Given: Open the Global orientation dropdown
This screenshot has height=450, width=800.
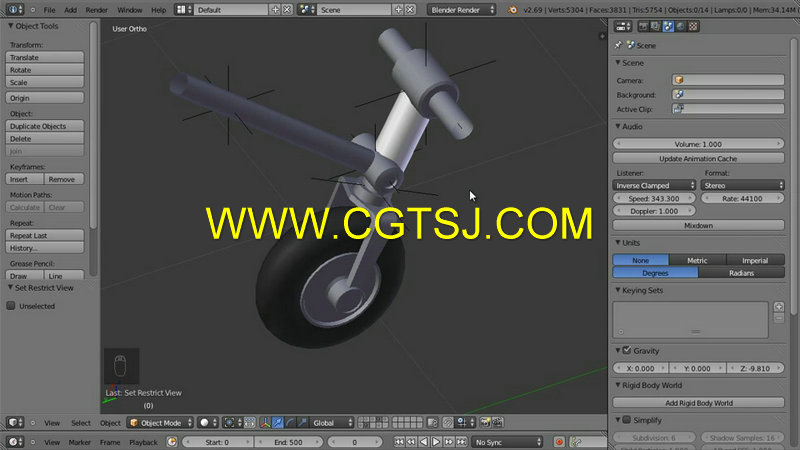Looking at the screenshot, I should coord(332,422).
